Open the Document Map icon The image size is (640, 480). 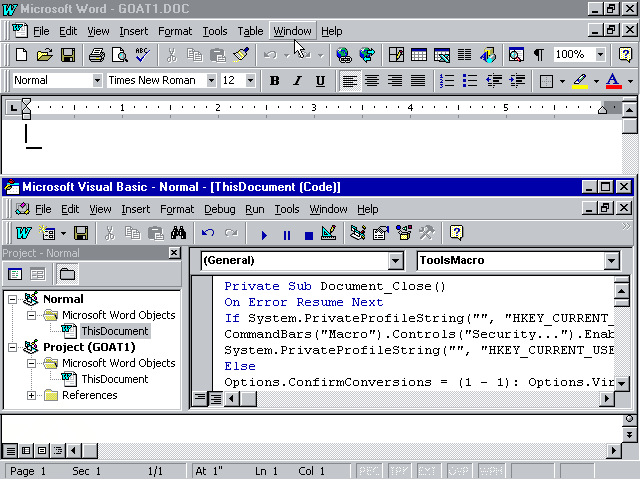tap(516, 54)
